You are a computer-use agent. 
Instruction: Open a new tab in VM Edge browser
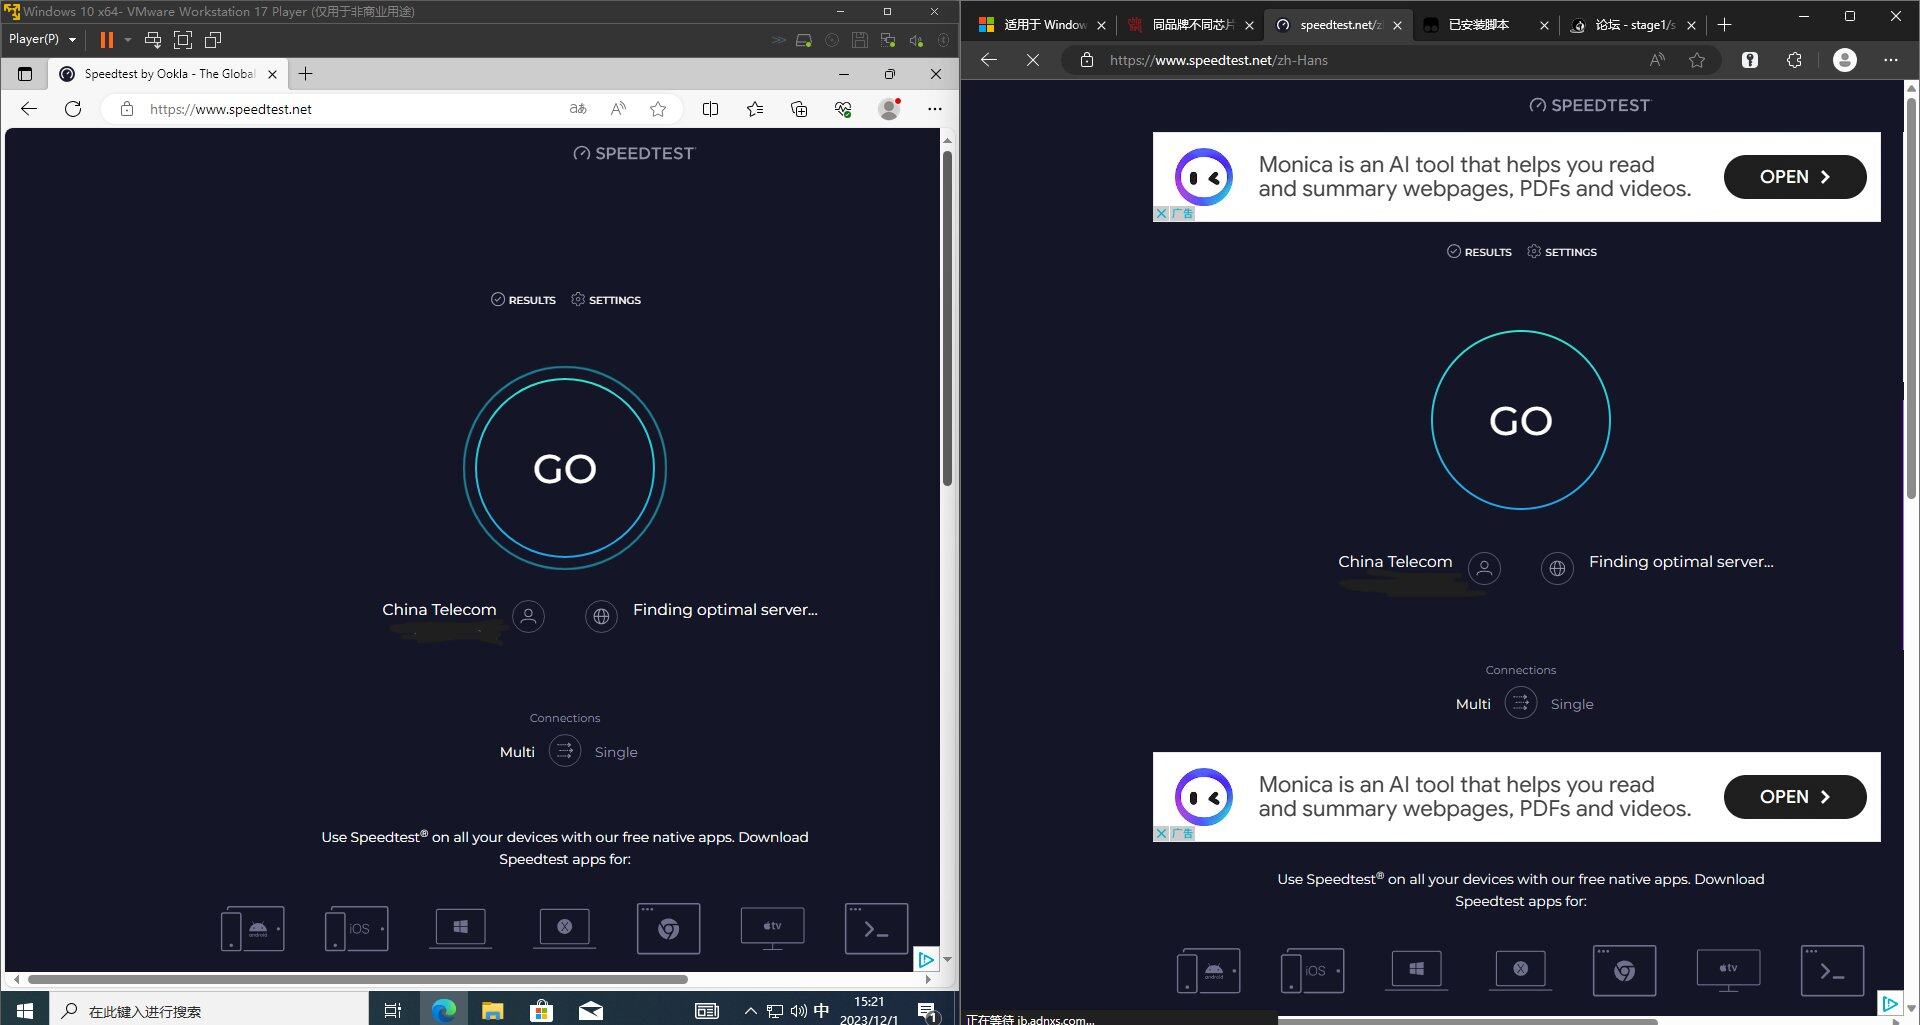click(x=306, y=74)
